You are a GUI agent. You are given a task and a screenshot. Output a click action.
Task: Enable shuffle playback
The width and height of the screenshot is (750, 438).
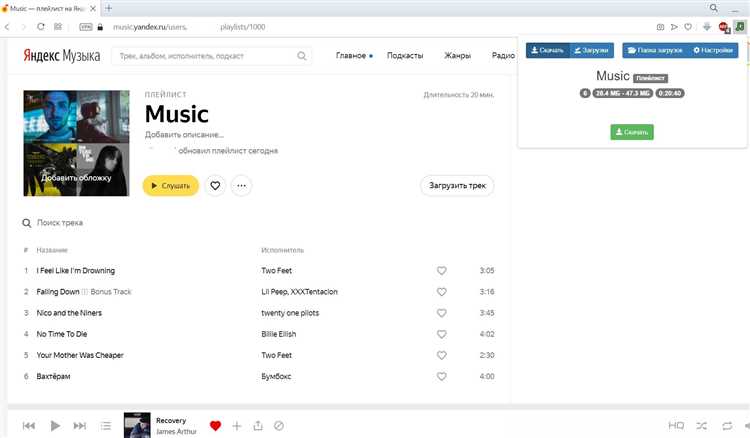tap(701, 425)
